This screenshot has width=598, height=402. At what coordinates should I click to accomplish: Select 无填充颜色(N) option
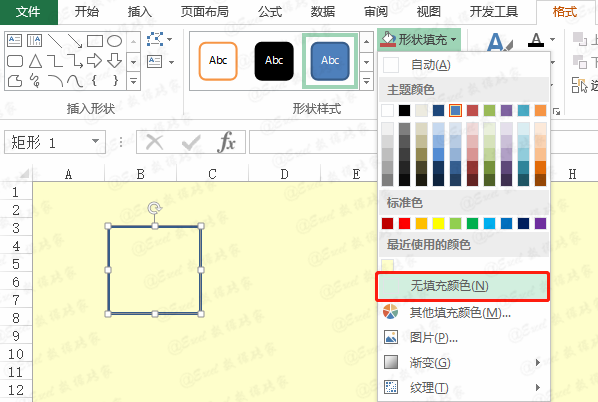click(463, 286)
